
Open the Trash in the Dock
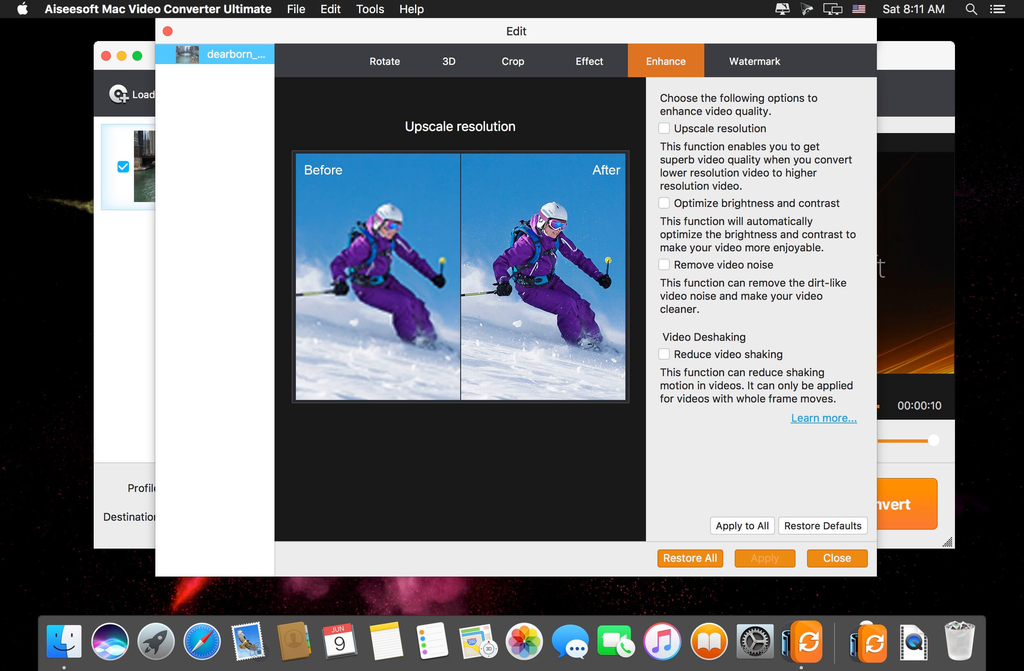tap(959, 640)
